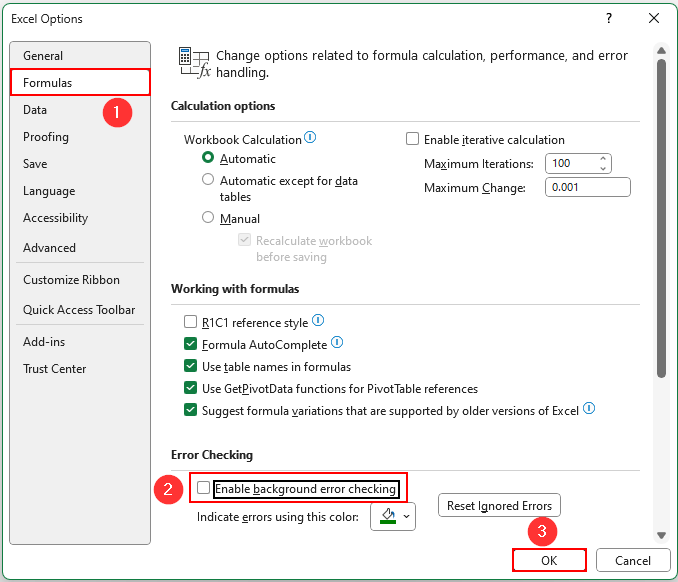
Task: Click the info icon beside R1C1 reference style
Action: click(318, 320)
